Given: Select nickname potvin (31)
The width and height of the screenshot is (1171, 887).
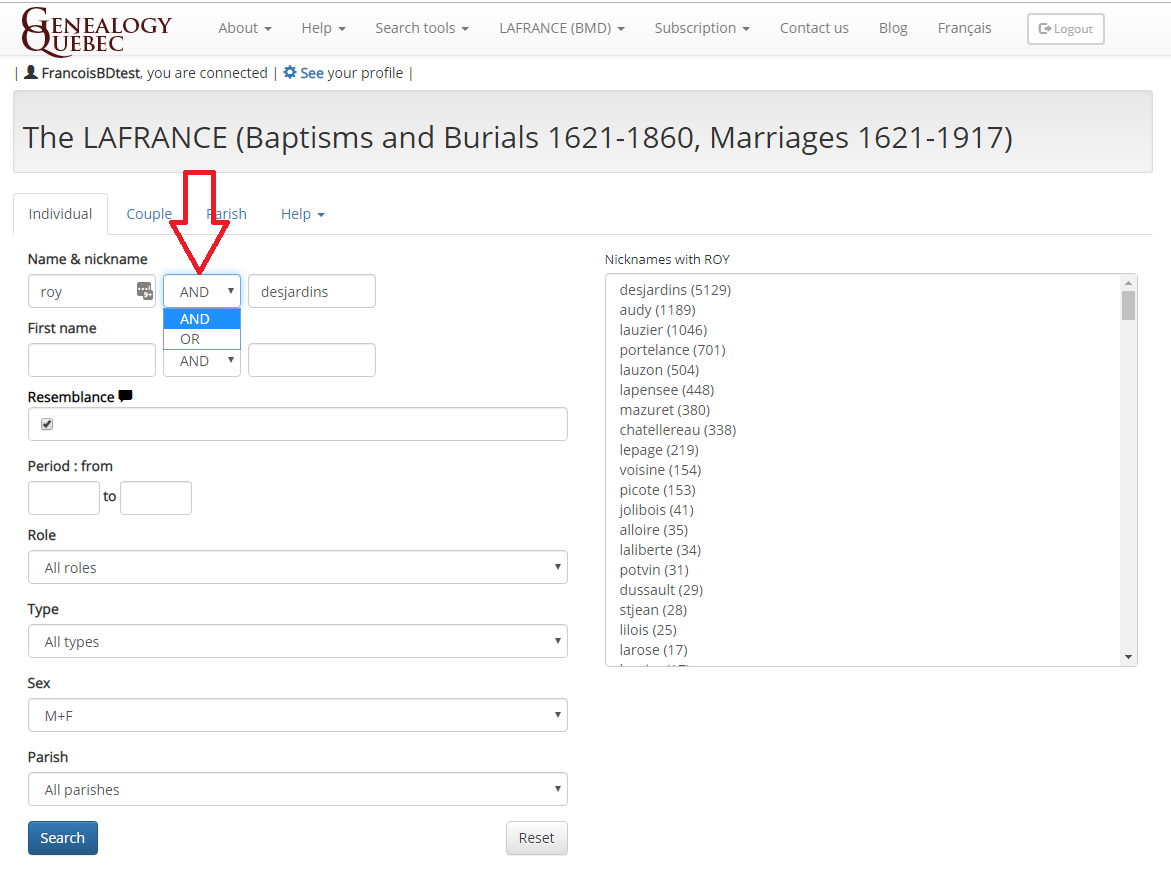Looking at the screenshot, I should coord(654,570).
